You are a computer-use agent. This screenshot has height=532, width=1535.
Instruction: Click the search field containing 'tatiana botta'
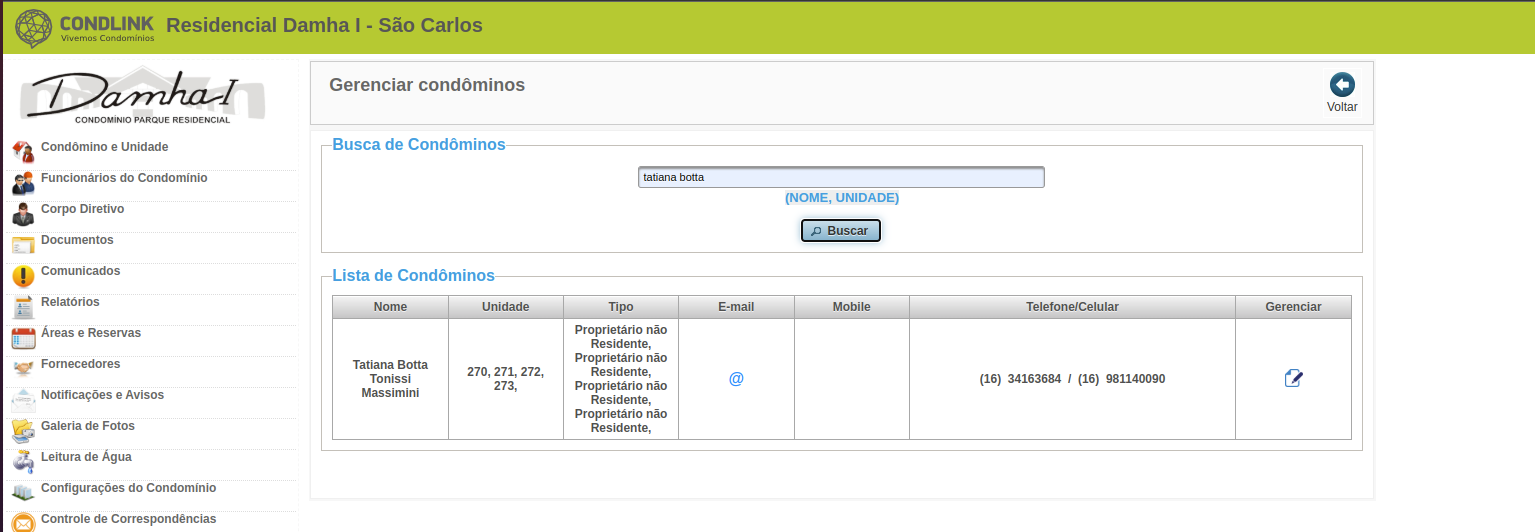[841, 177]
